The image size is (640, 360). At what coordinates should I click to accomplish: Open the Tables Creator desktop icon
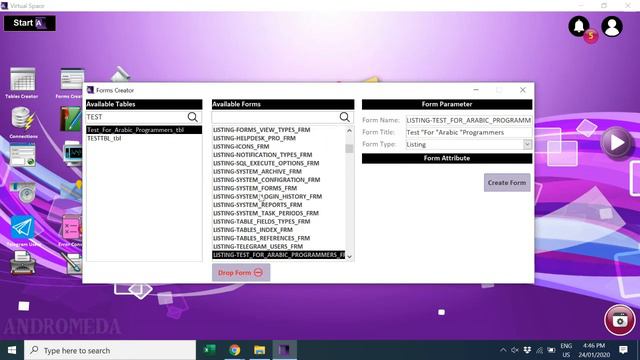[x=22, y=83]
